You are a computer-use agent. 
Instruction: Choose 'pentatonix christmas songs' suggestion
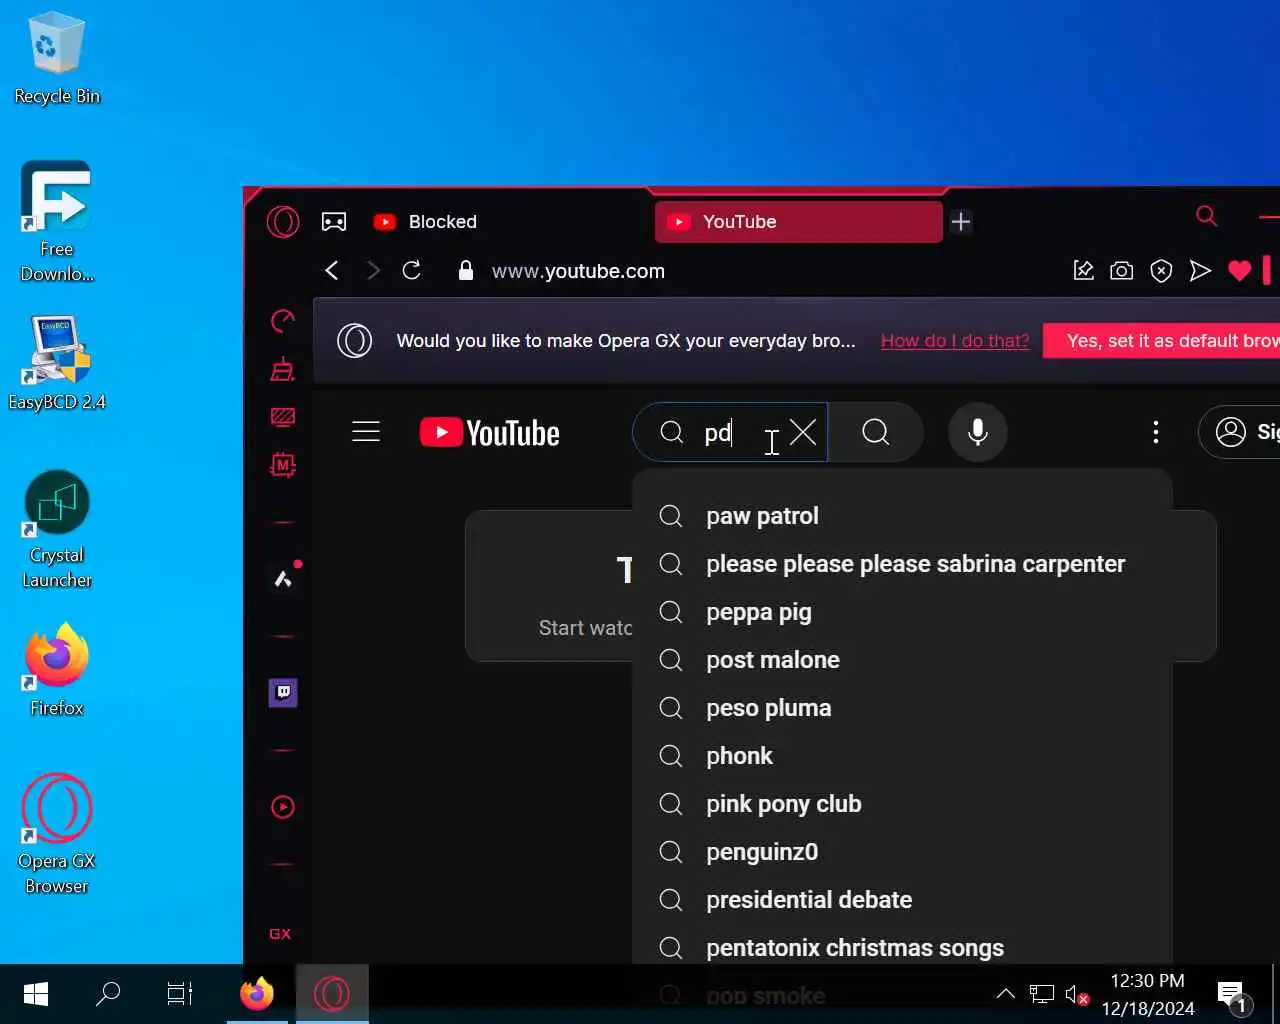click(902, 948)
